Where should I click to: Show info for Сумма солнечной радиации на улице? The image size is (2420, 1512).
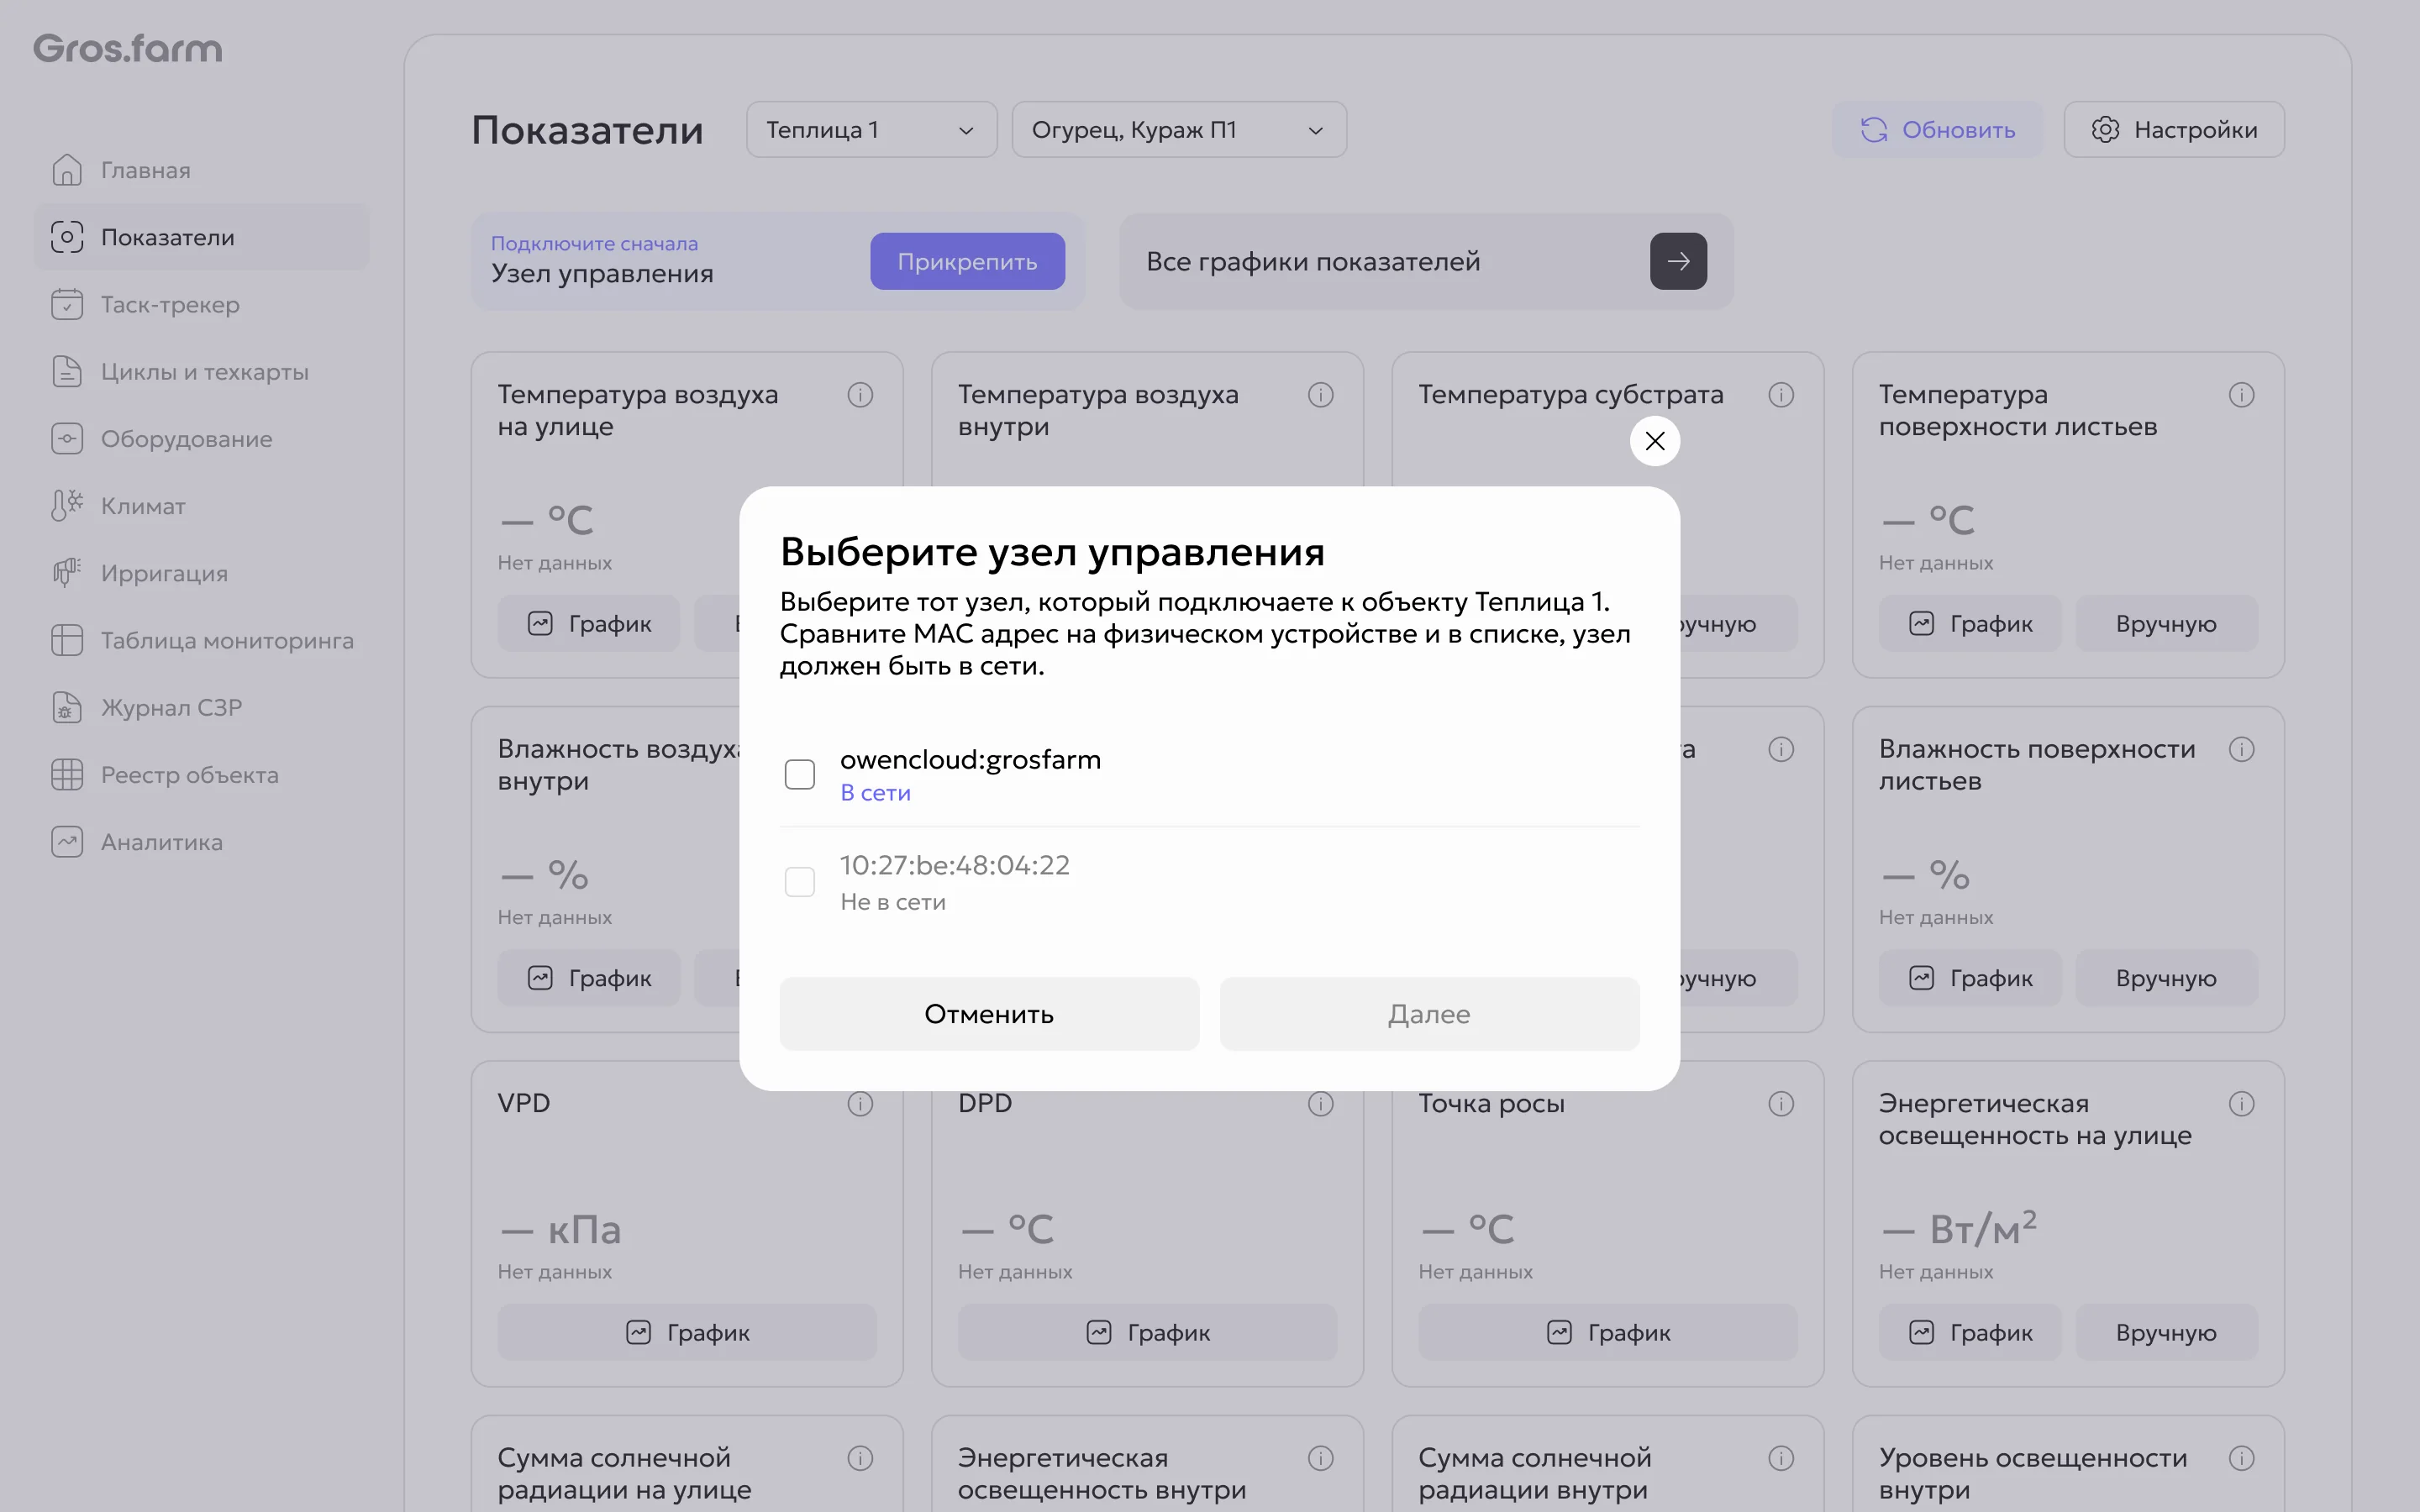coord(860,1458)
